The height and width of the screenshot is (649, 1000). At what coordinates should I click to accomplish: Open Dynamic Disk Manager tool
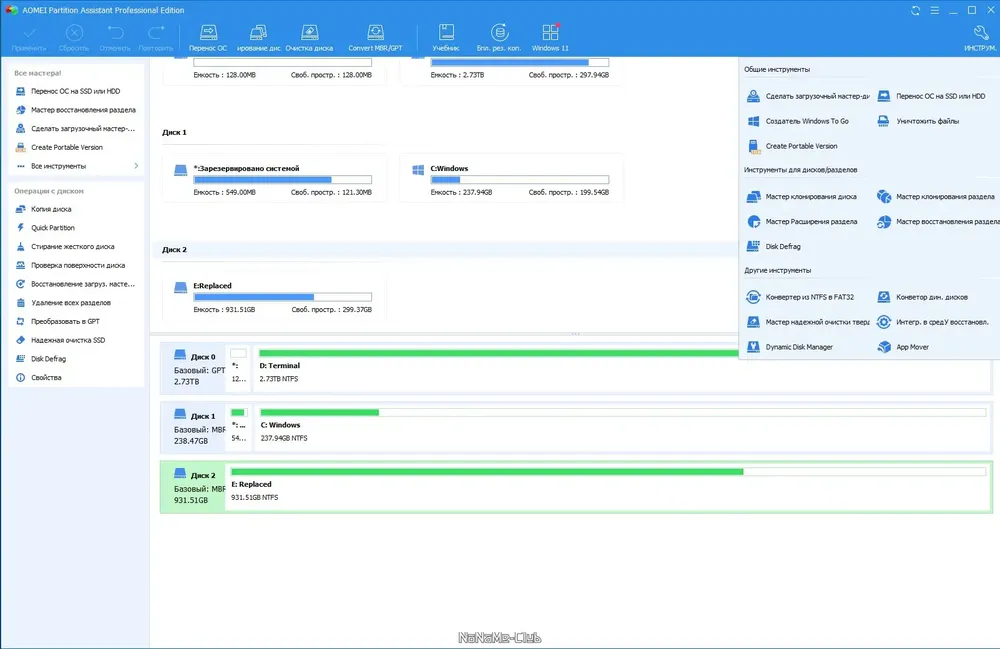coord(790,347)
